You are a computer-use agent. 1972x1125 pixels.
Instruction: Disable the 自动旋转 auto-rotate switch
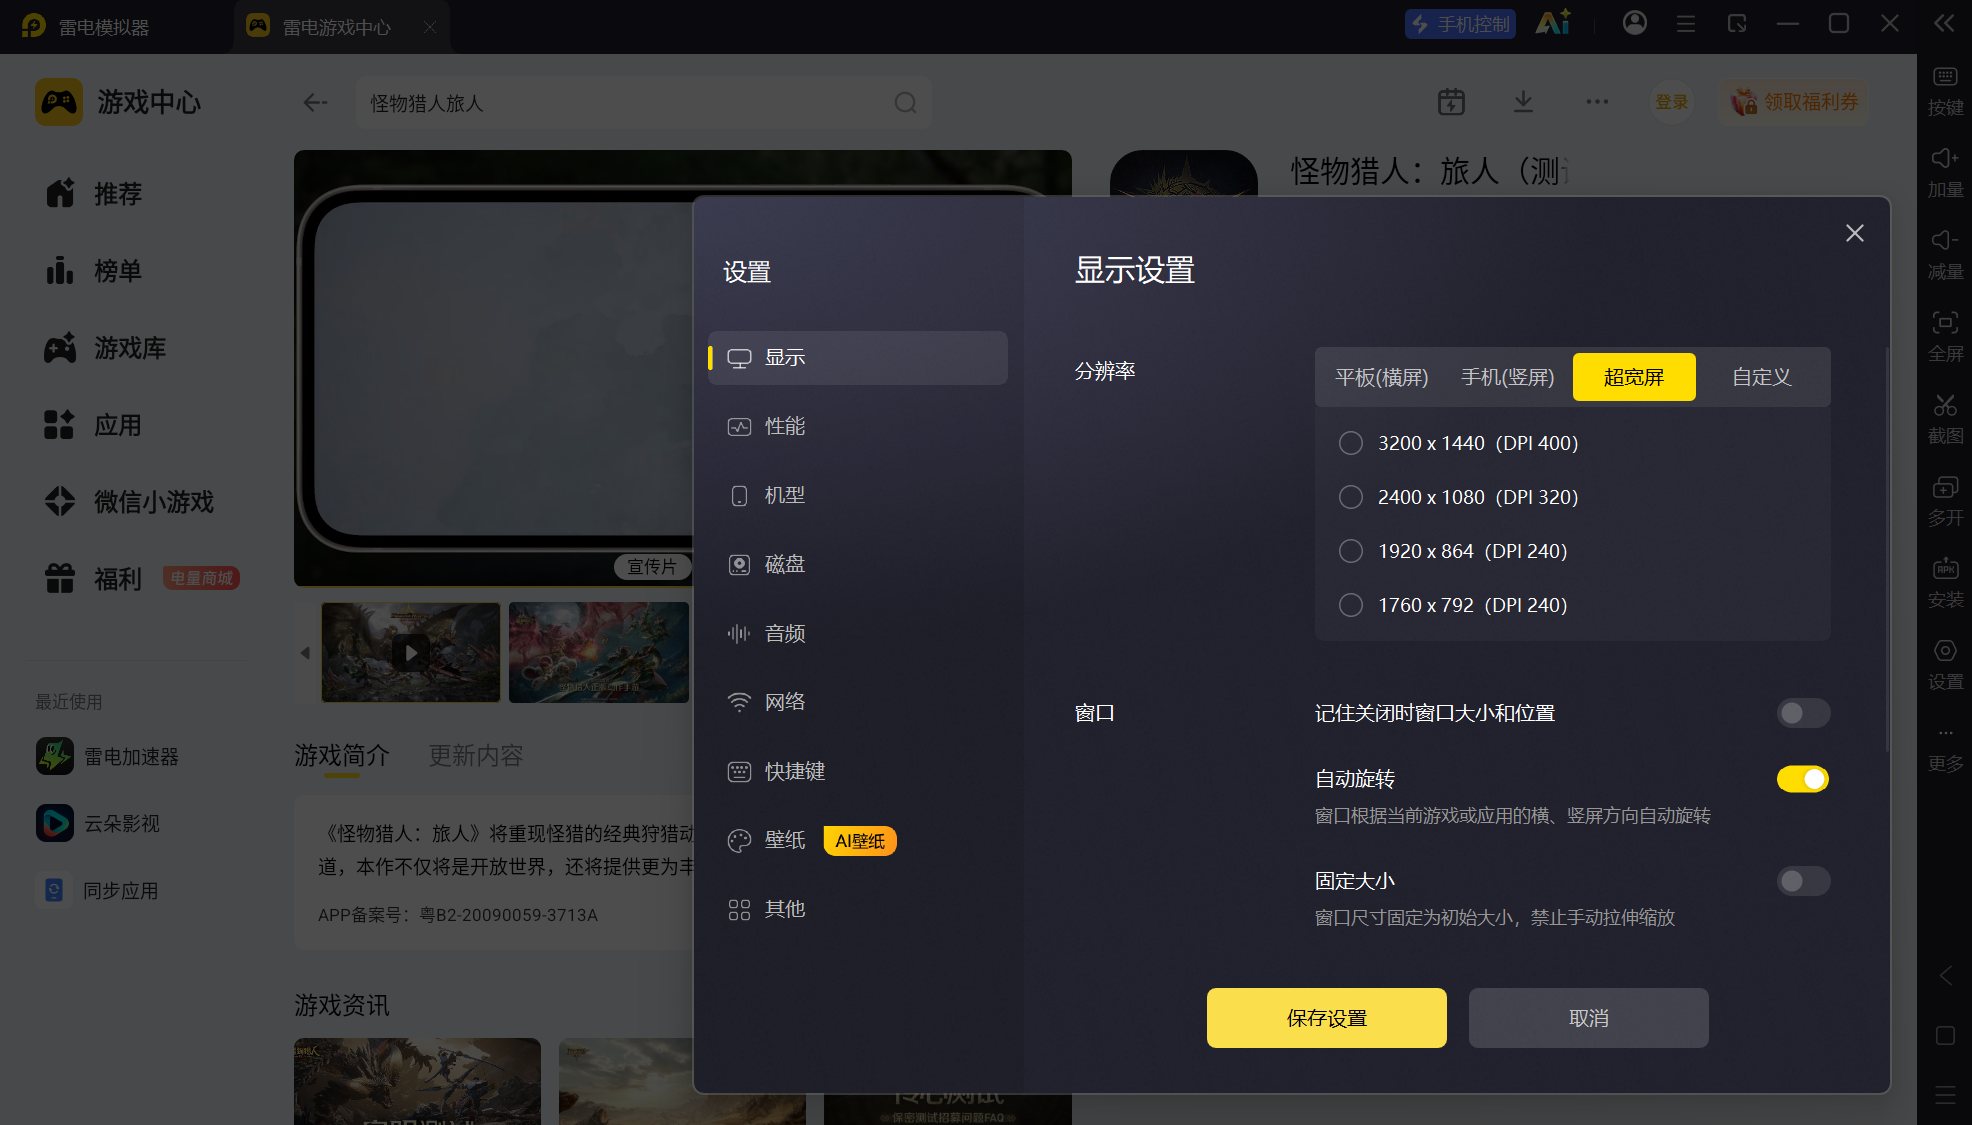point(1803,779)
